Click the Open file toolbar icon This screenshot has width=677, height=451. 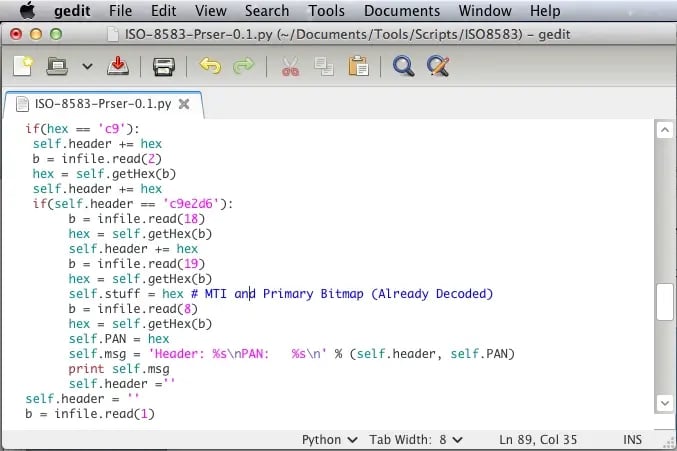coord(58,67)
